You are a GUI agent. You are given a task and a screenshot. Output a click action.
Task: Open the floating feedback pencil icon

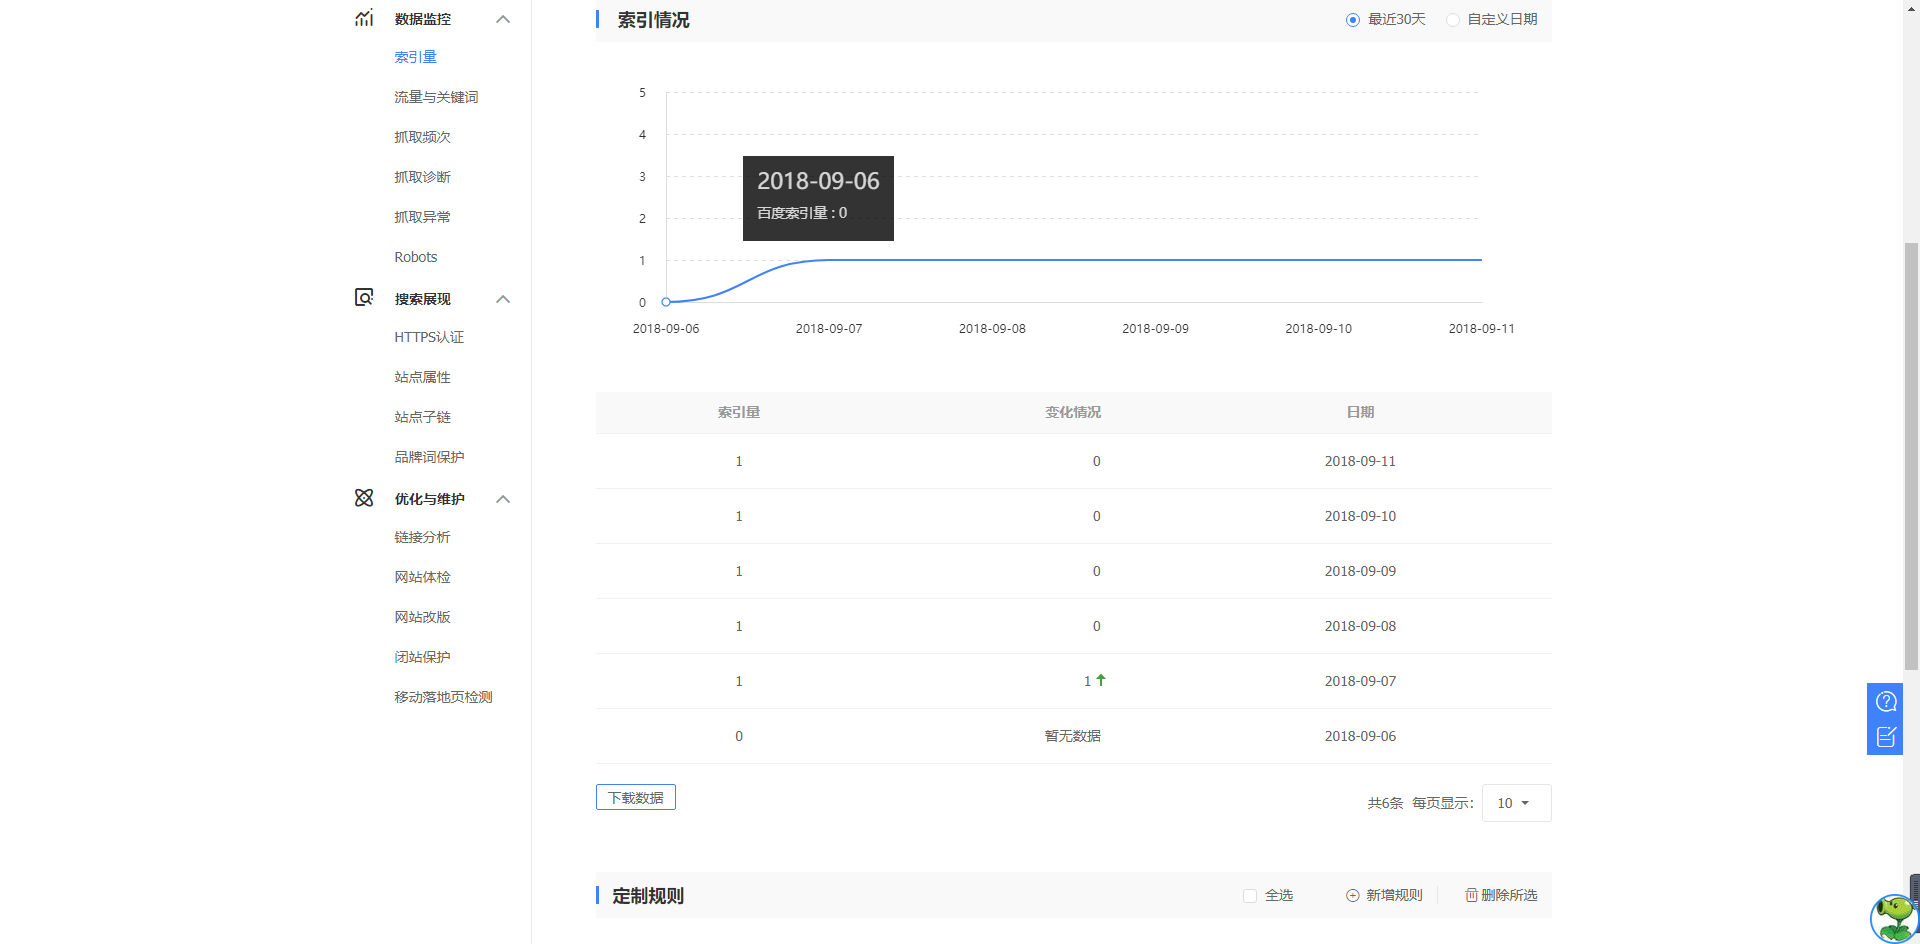1886,737
